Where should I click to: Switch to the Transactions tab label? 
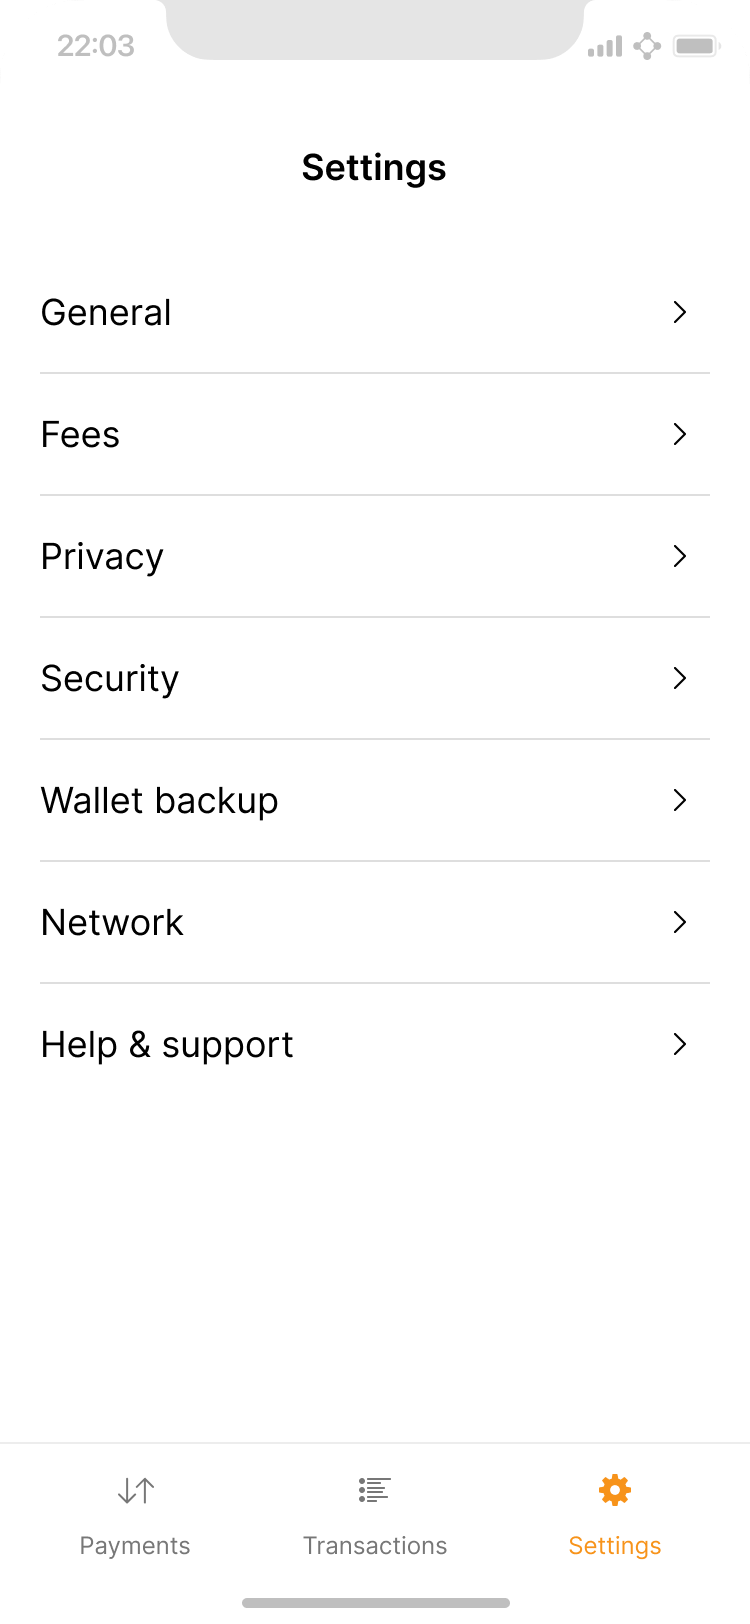[375, 1546]
